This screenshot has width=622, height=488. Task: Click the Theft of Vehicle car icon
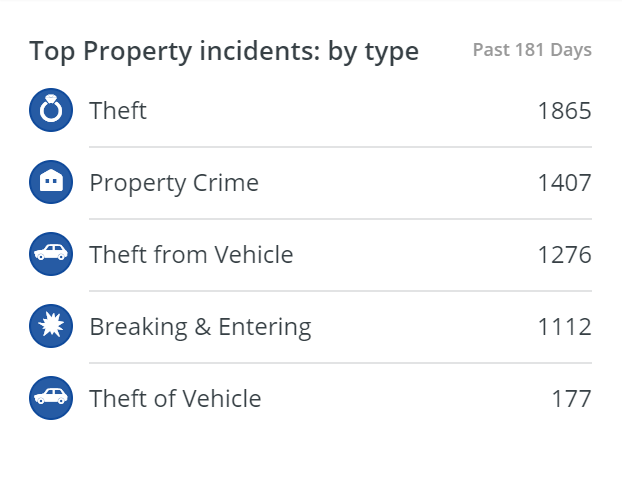click(x=51, y=398)
